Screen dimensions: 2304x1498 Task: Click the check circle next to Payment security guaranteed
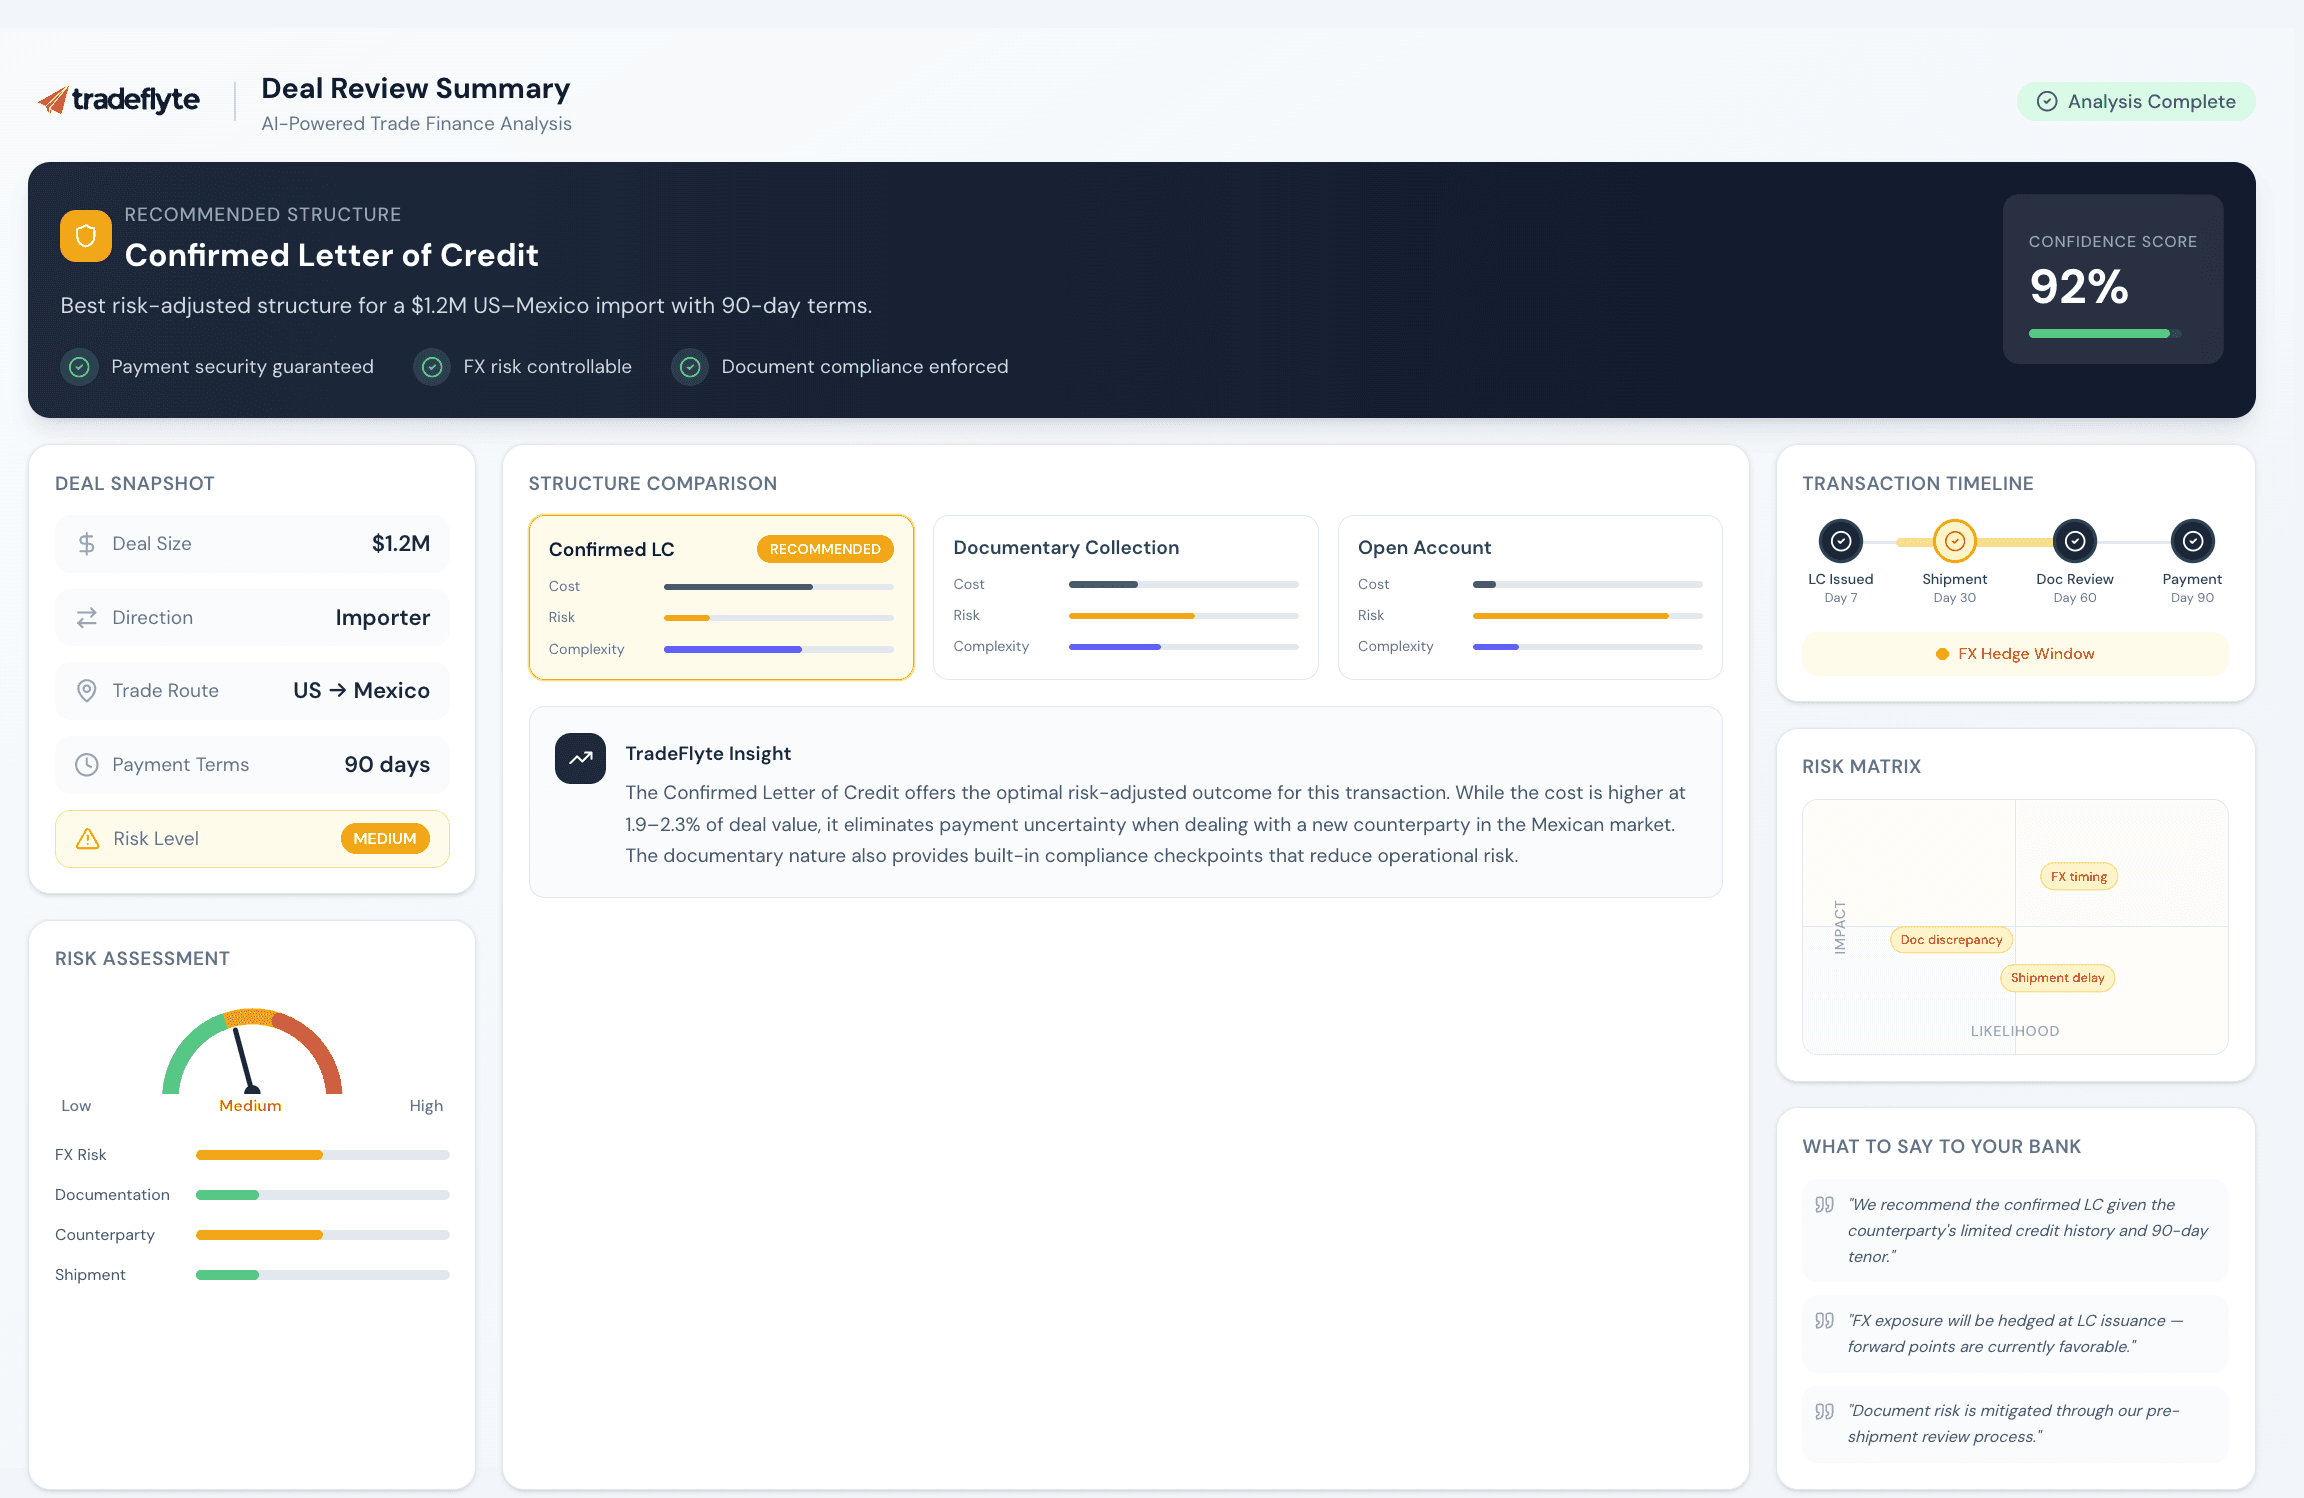pyautogui.click(x=79, y=367)
